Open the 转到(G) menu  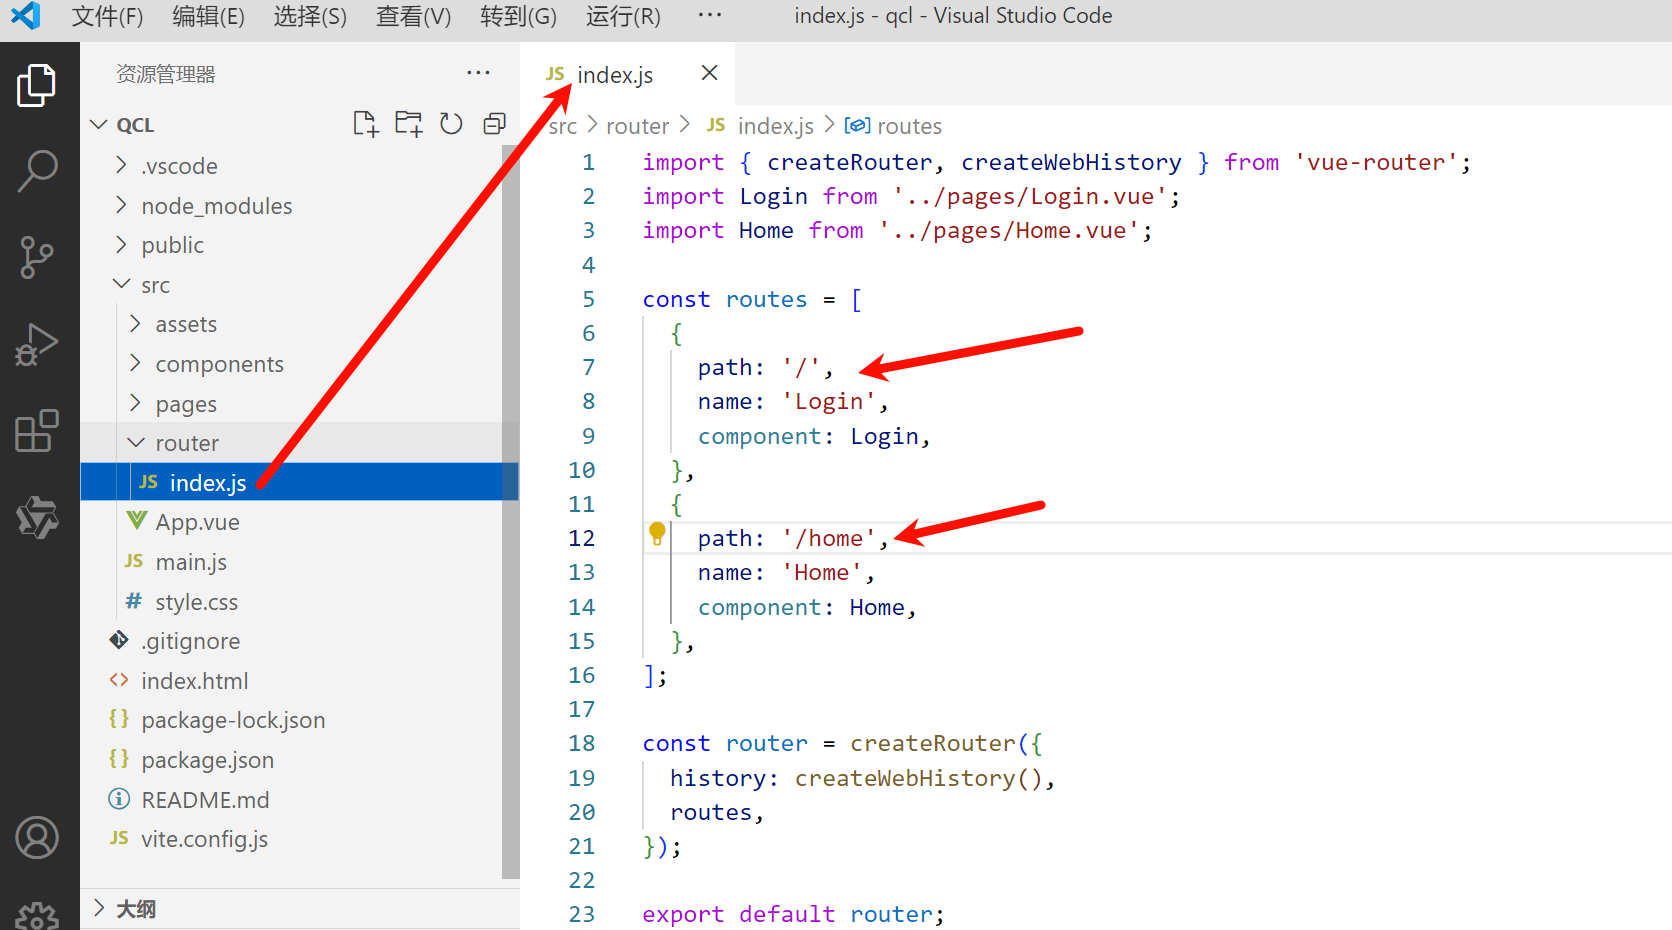[518, 16]
